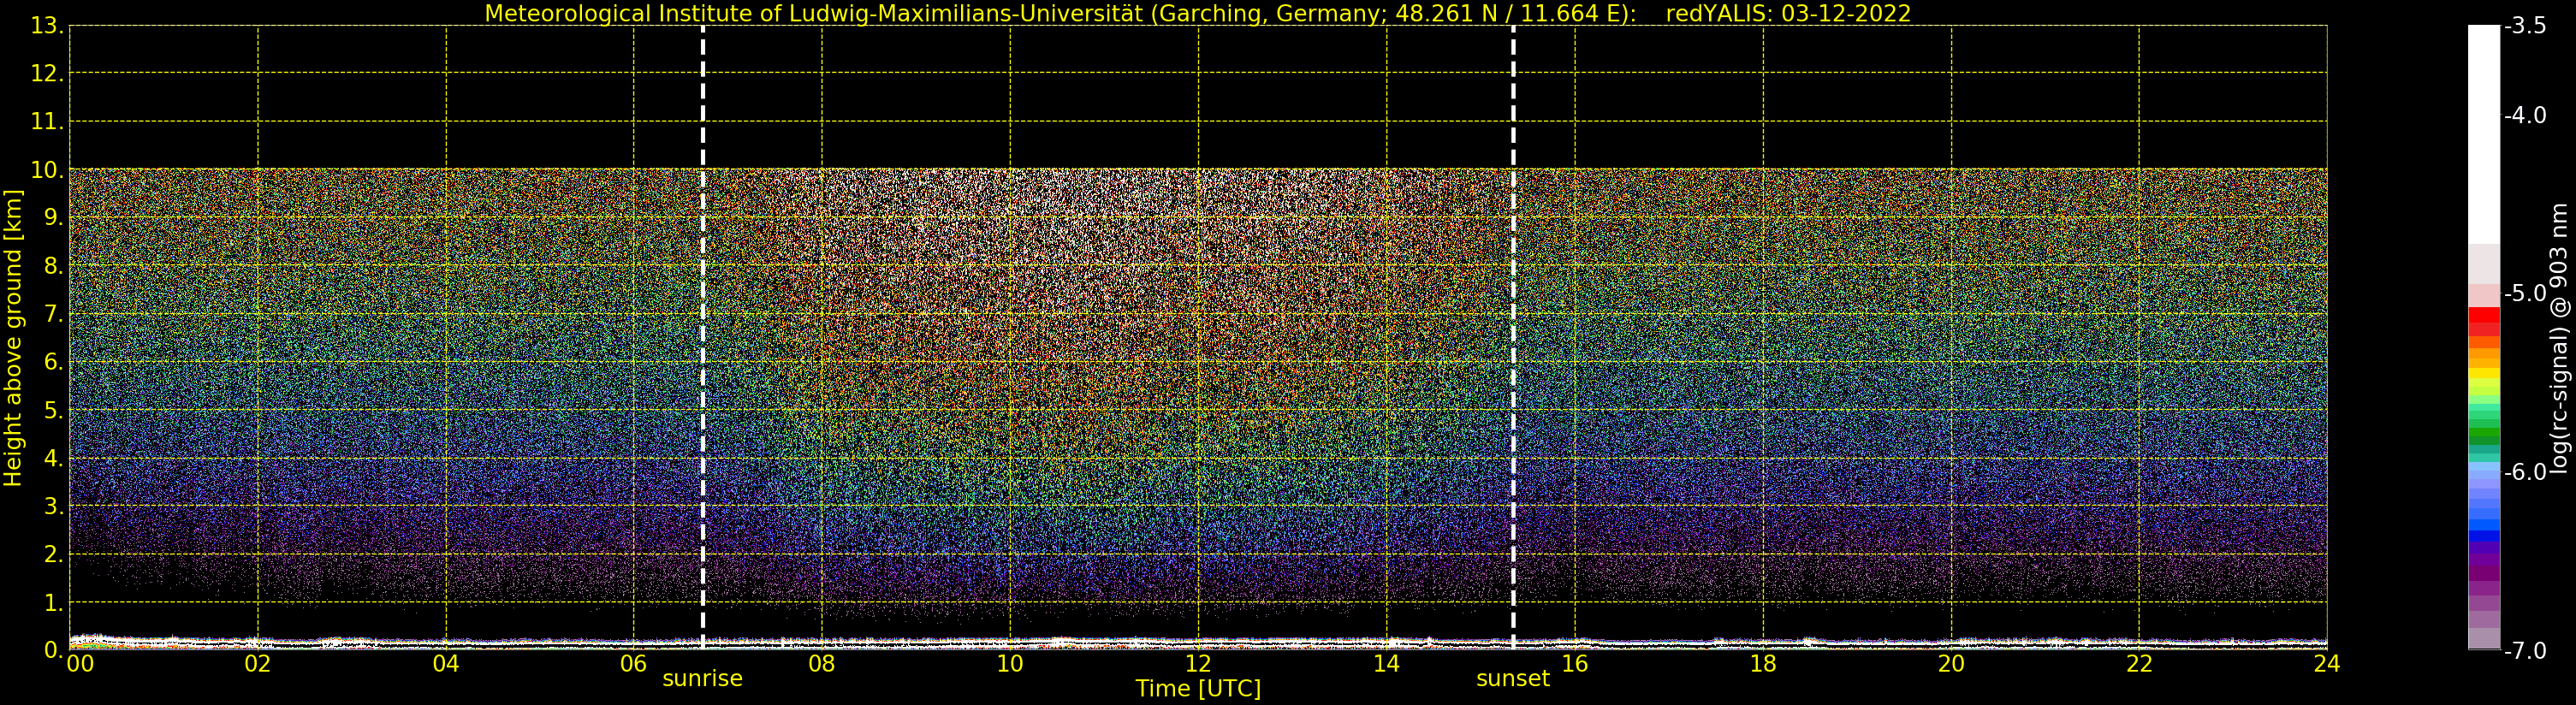
Task: Click the '-6.0' colorbar value
Action: coord(2525,472)
